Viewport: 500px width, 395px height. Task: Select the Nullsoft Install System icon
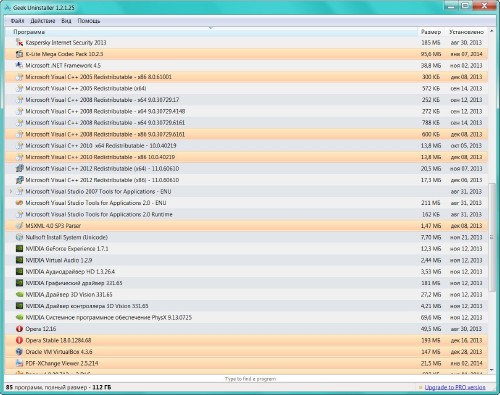[x=19, y=237]
